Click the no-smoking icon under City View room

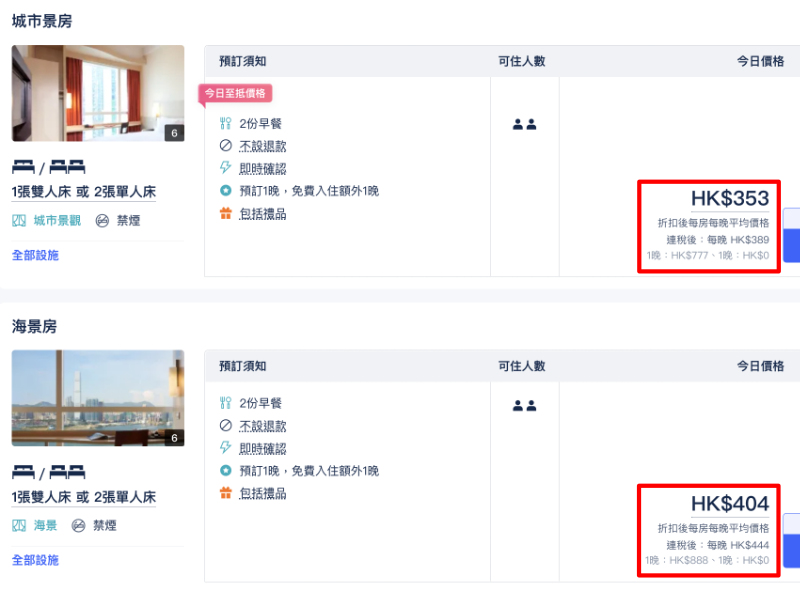coord(102,220)
